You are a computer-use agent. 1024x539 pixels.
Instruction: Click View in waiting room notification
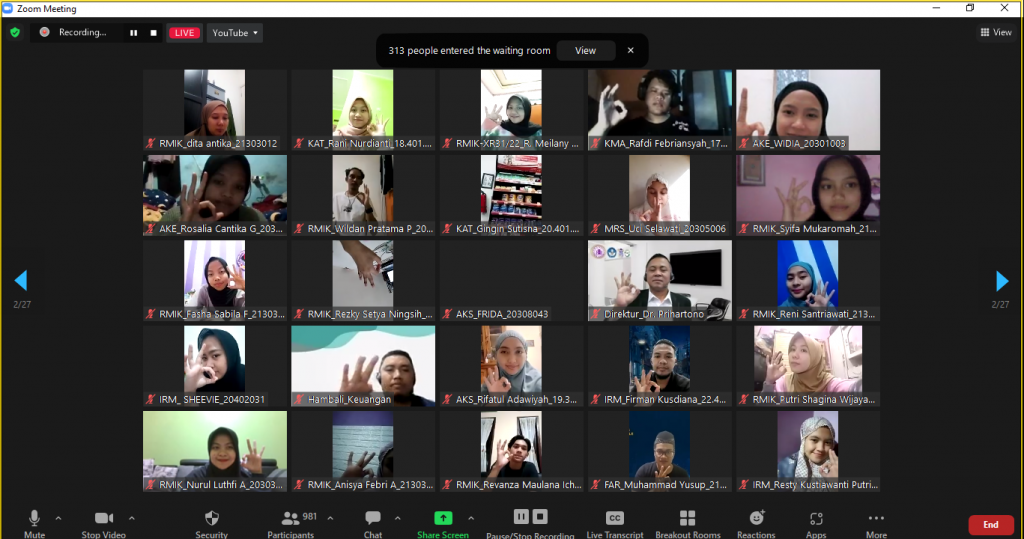(585, 50)
